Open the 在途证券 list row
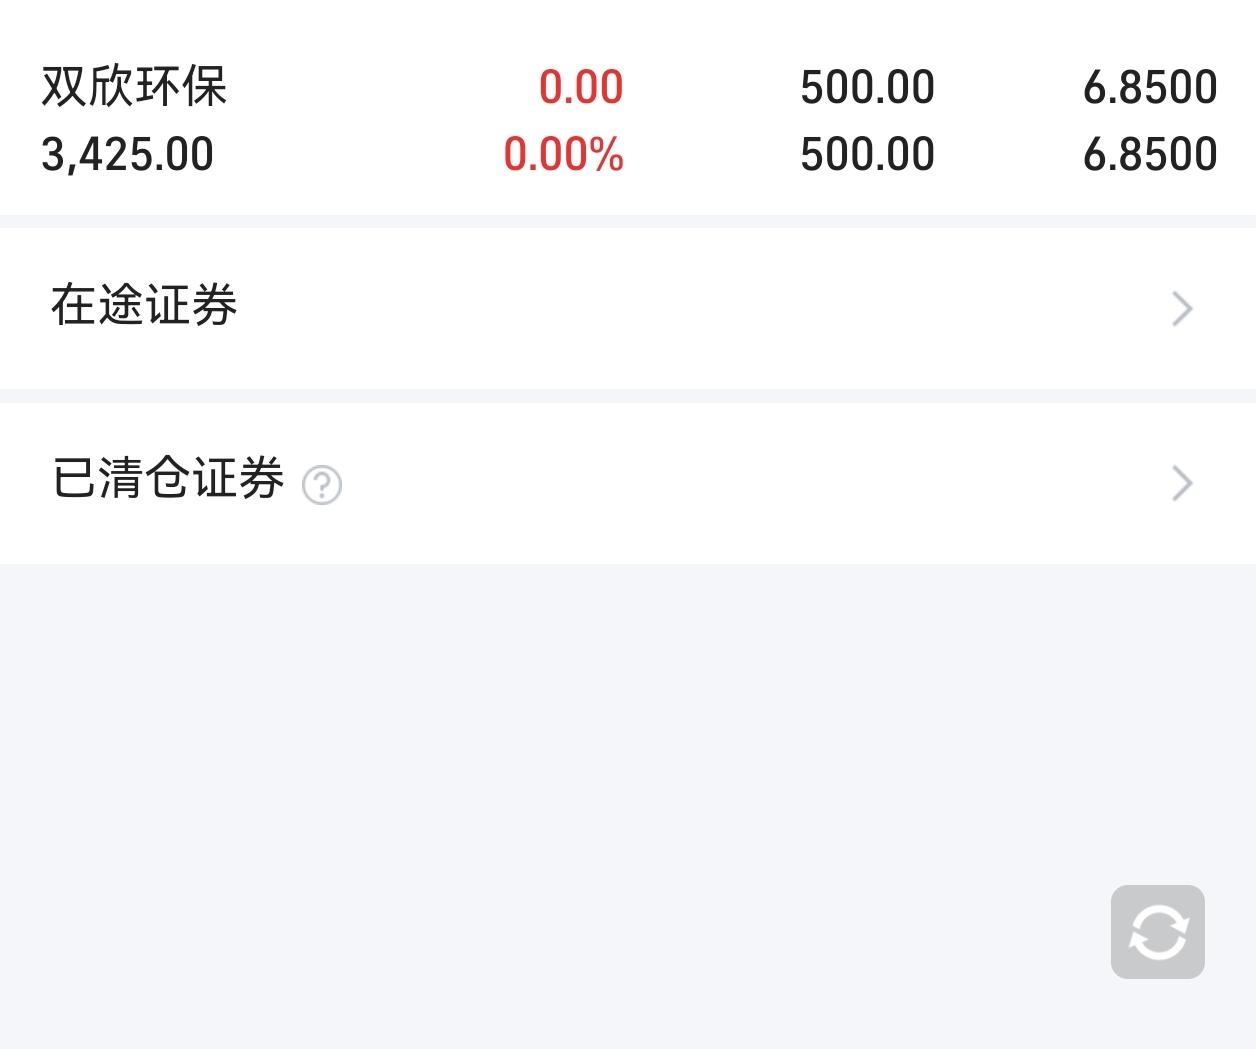This screenshot has width=1256, height=1049. (628, 308)
